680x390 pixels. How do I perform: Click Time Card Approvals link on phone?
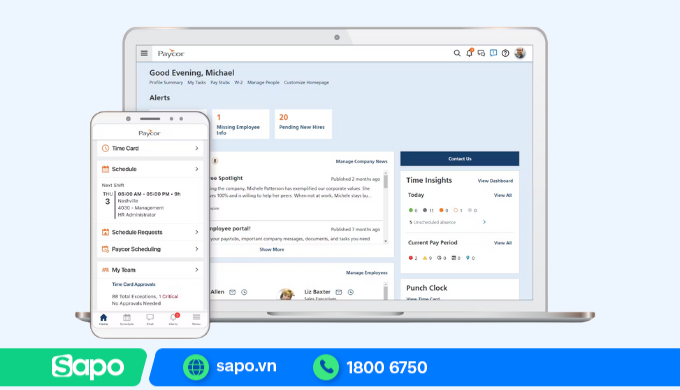pyautogui.click(x=134, y=285)
